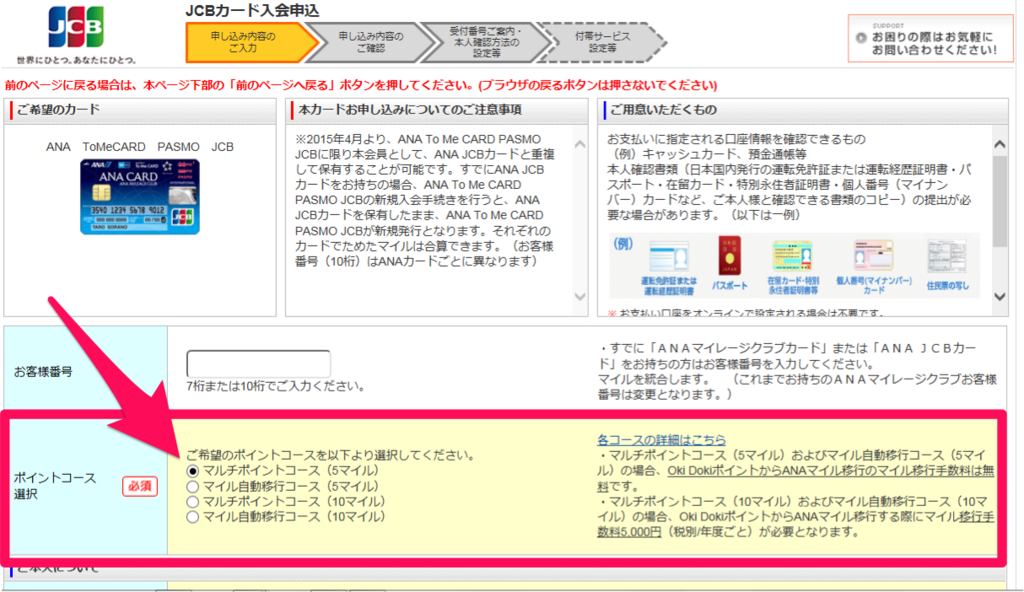
Task: Click the scrollbar thumb in ご用意いただくもの panel
Action: tap(999, 201)
